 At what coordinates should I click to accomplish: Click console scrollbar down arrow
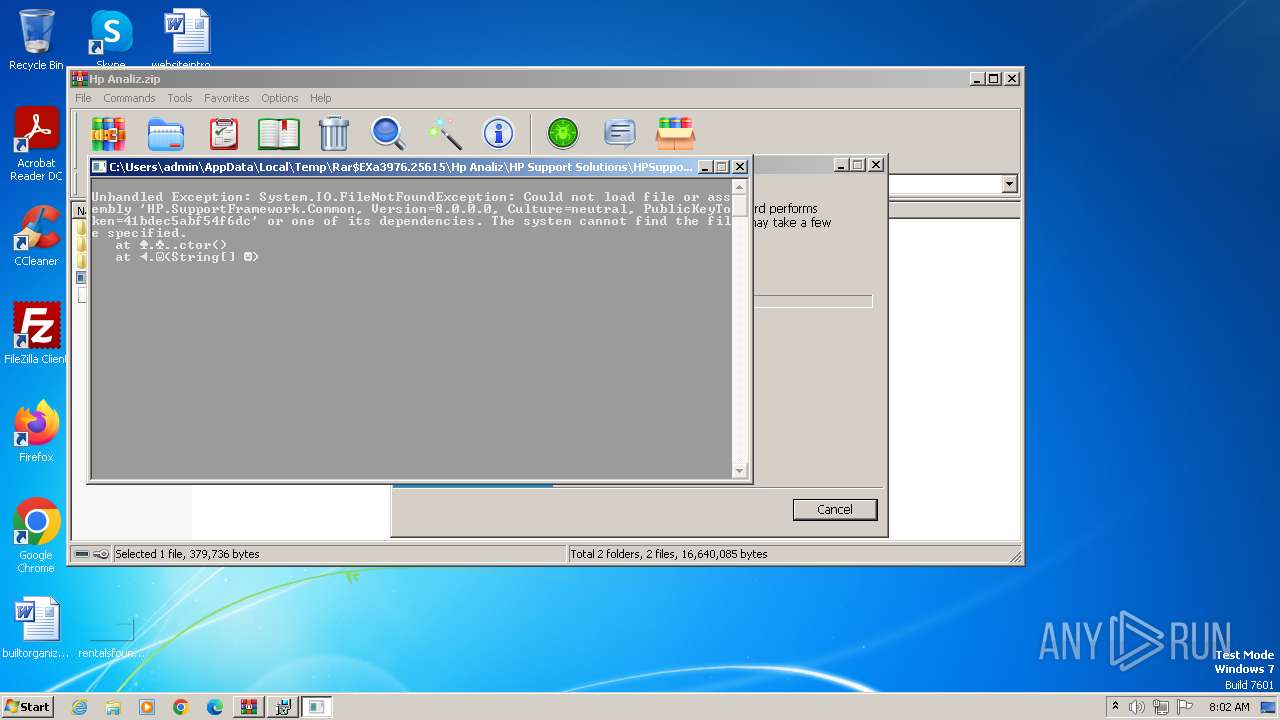(x=740, y=471)
